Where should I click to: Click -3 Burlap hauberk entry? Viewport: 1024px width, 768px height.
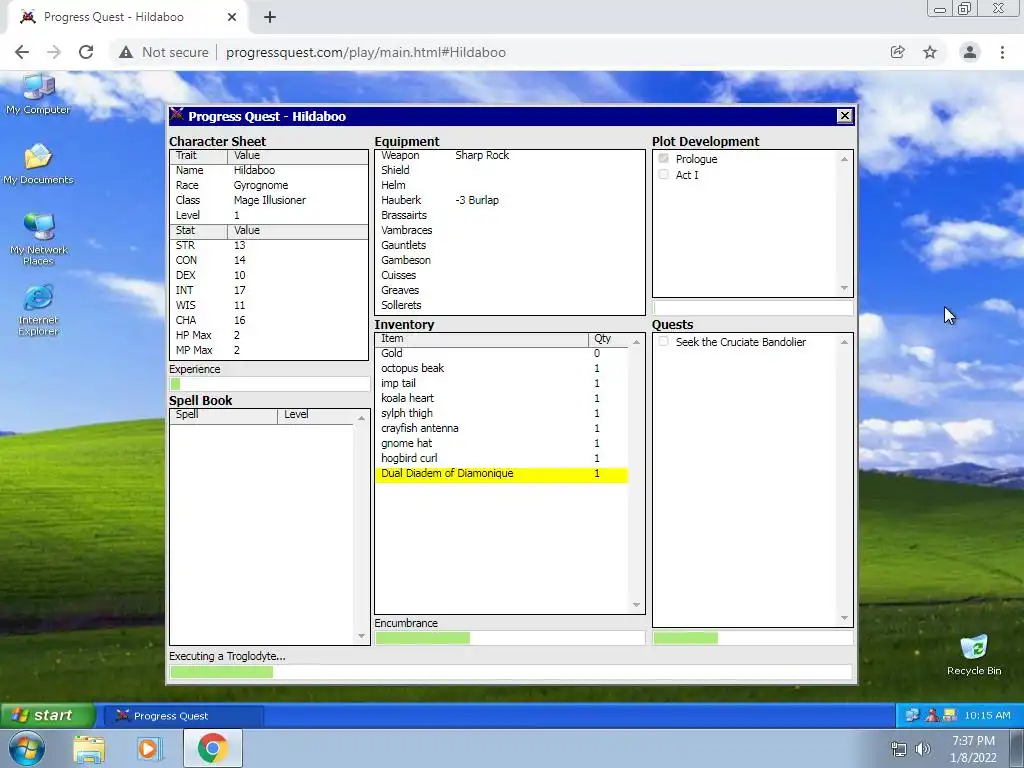477,200
